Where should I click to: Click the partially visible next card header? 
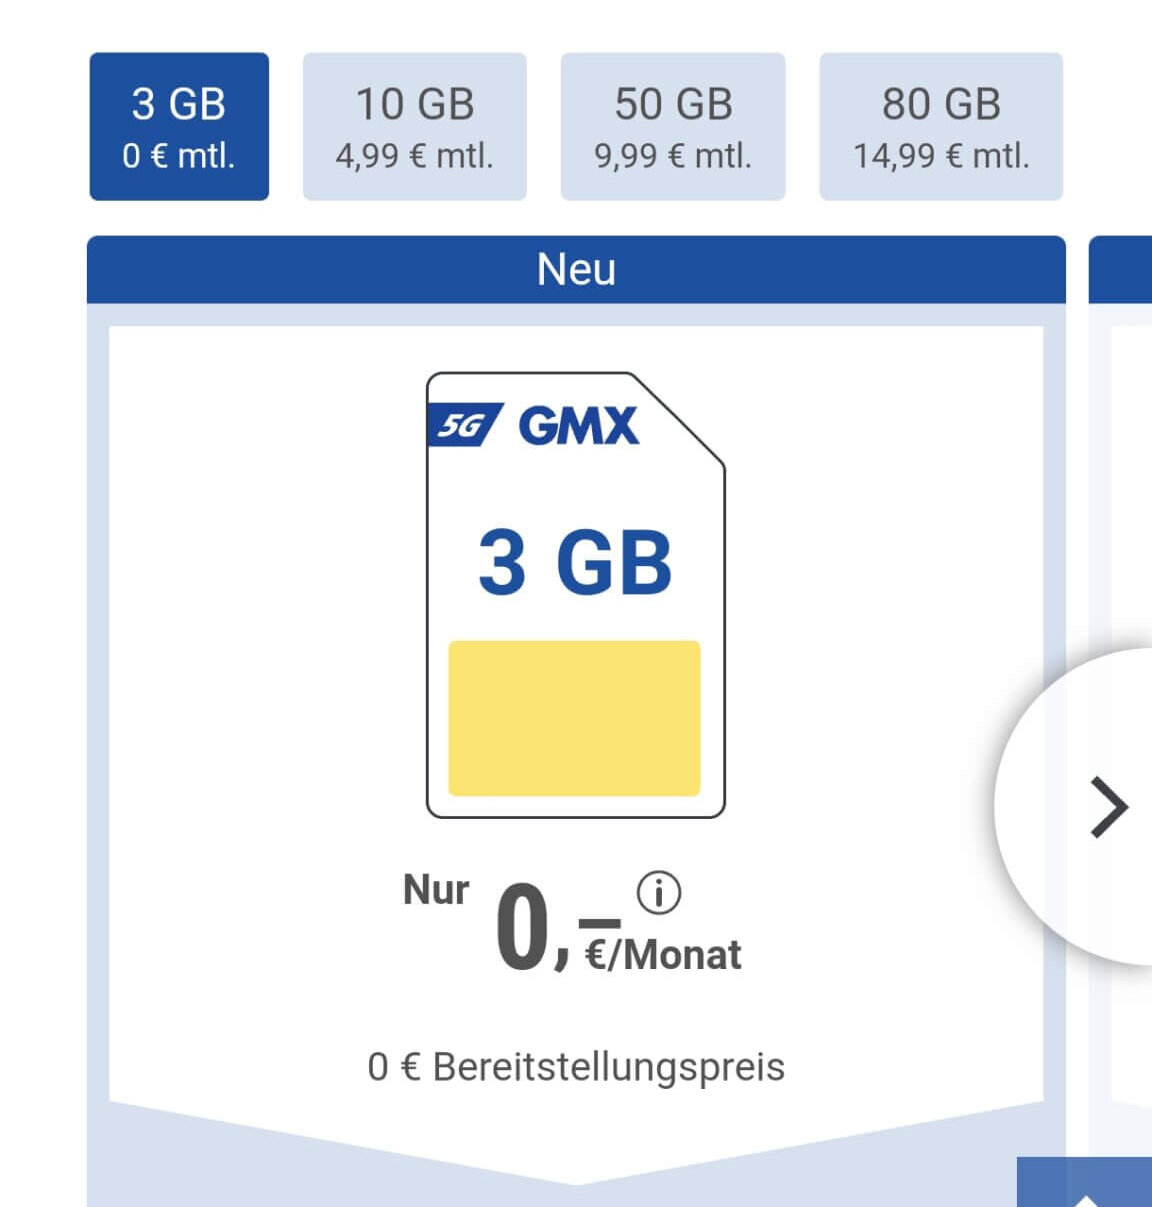pyautogui.click(x=1120, y=269)
